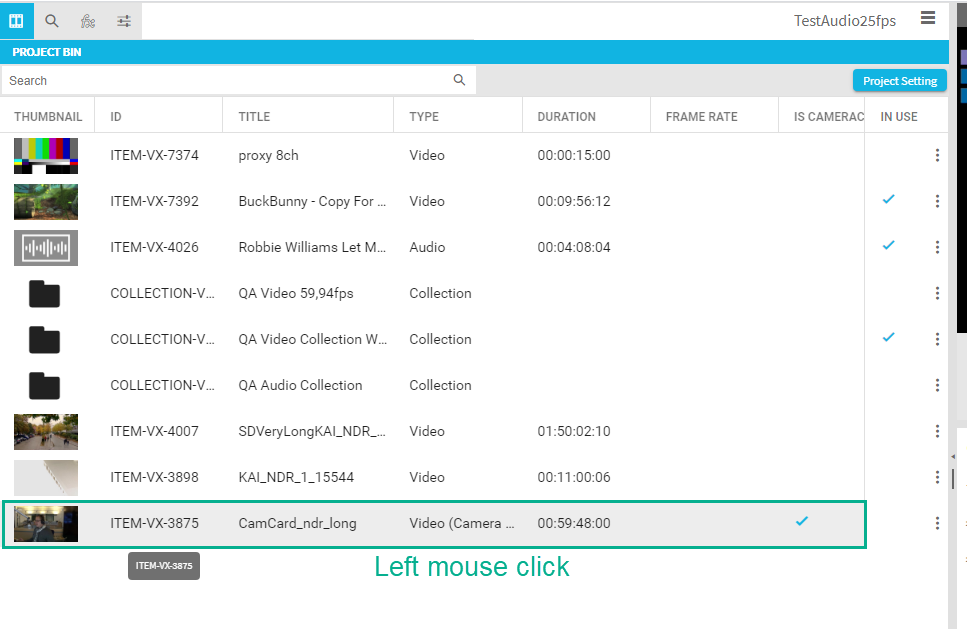Open the kebab menu for KAI_NDR_1_15544
This screenshot has height=629, width=967.
(x=937, y=477)
